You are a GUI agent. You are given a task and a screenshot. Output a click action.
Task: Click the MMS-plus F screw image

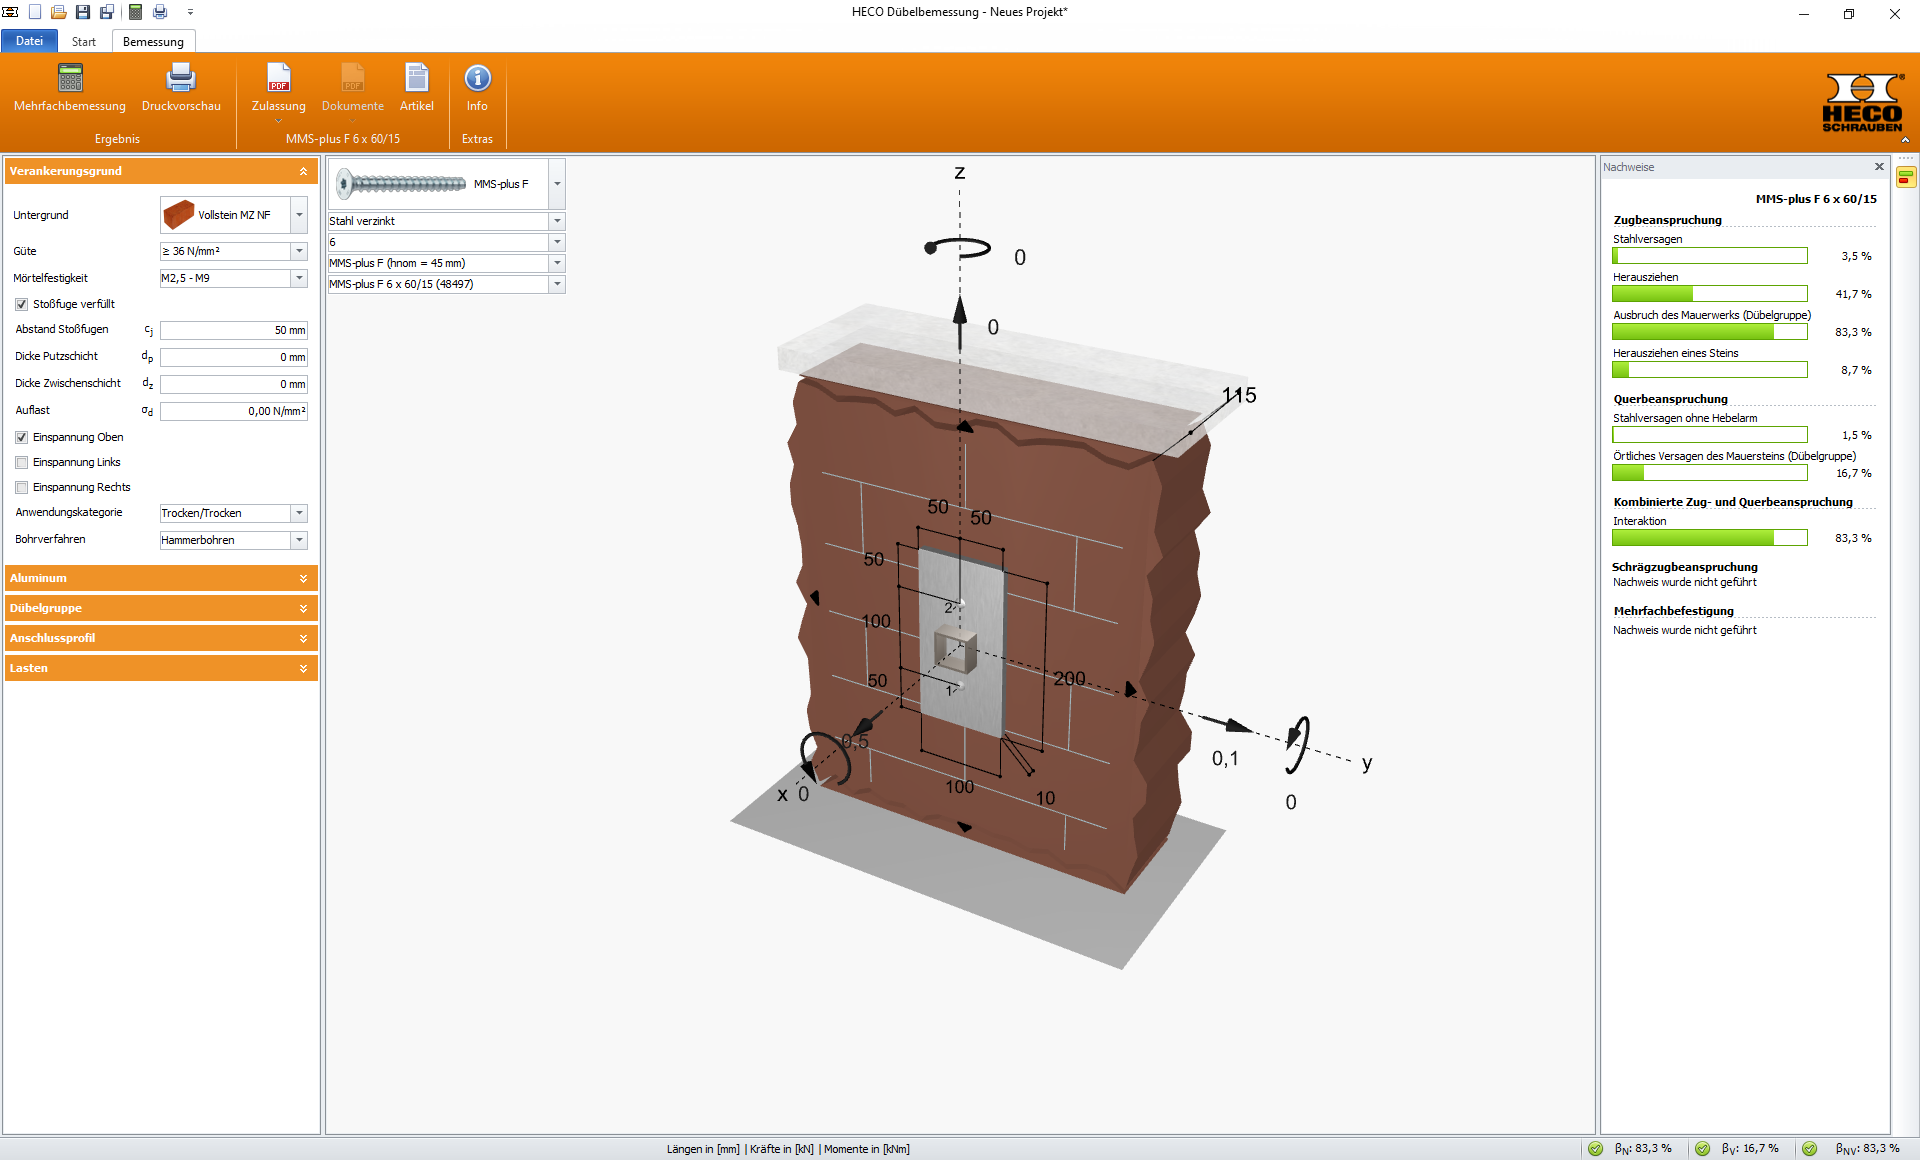click(401, 184)
